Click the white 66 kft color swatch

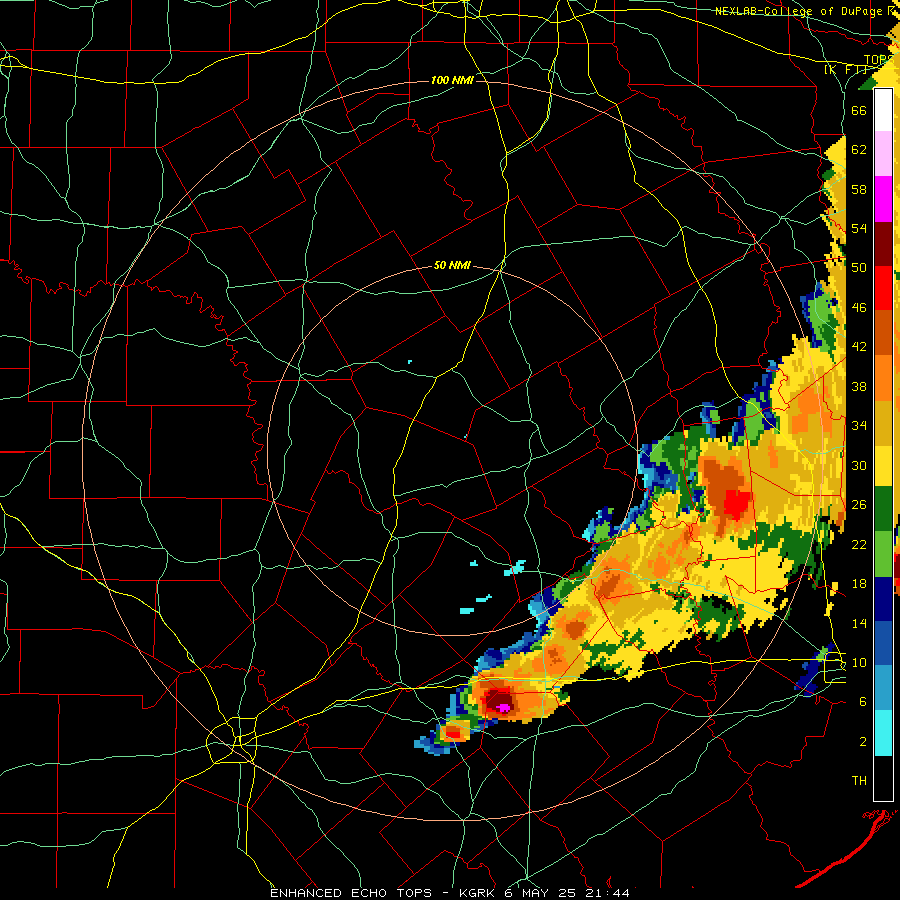click(x=883, y=111)
